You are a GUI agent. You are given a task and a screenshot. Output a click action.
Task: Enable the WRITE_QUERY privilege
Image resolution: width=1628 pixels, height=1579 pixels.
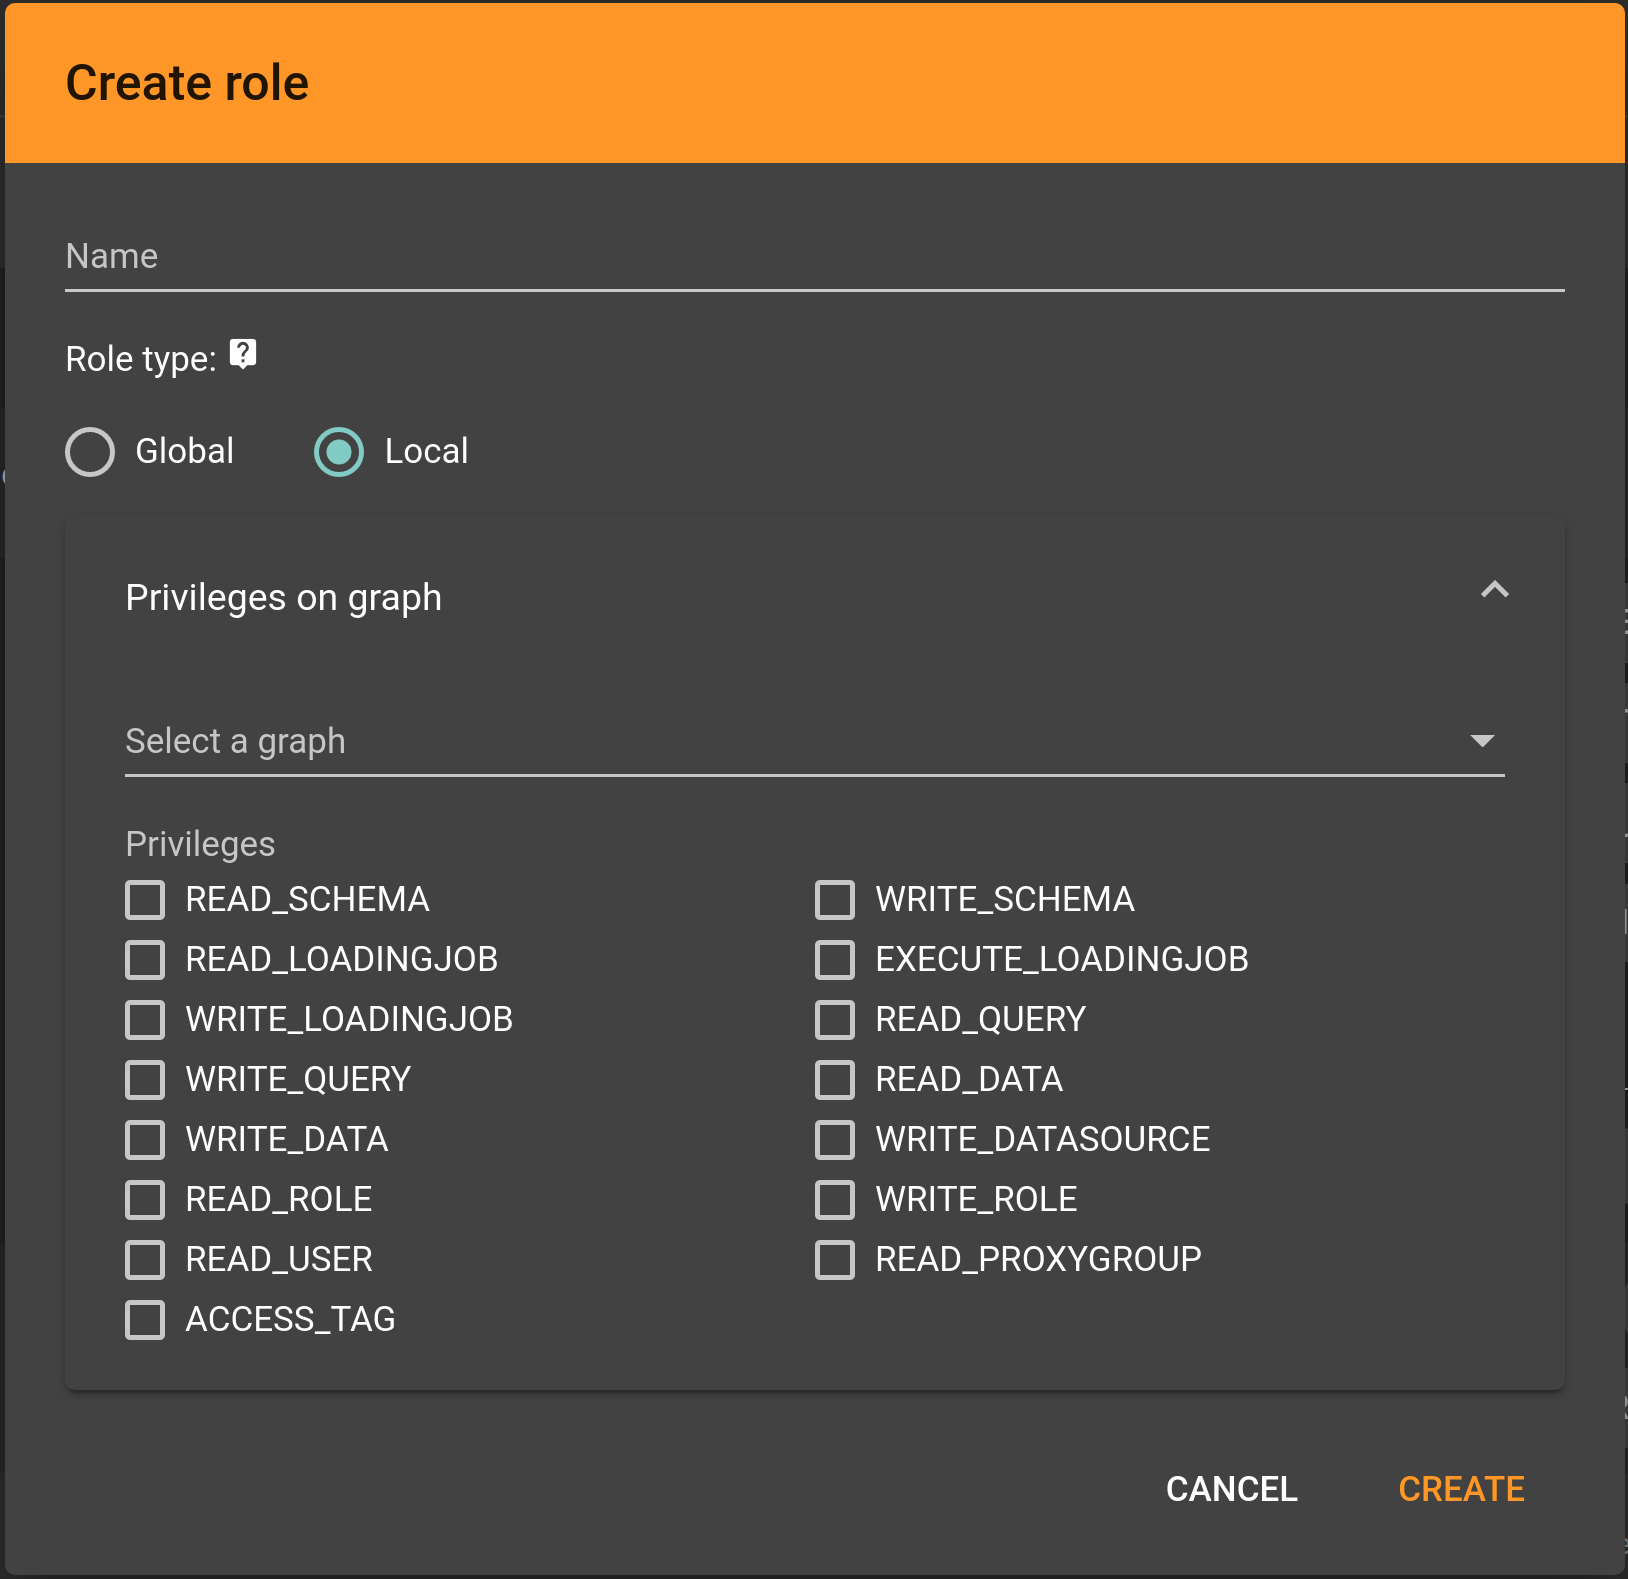[x=145, y=1079]
